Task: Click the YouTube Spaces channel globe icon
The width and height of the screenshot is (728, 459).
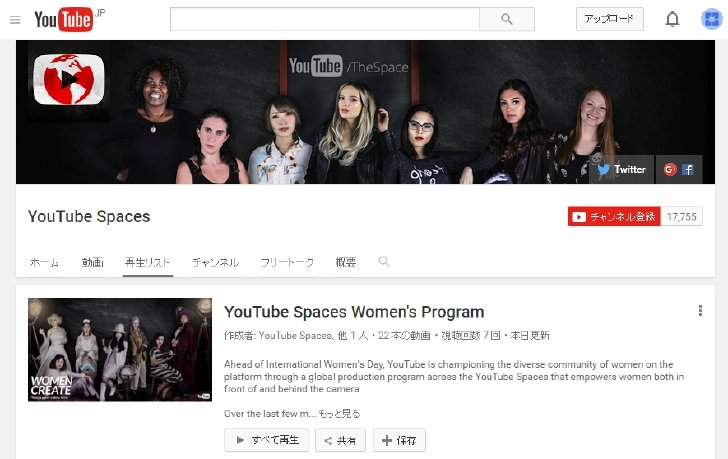Action: 69,79
